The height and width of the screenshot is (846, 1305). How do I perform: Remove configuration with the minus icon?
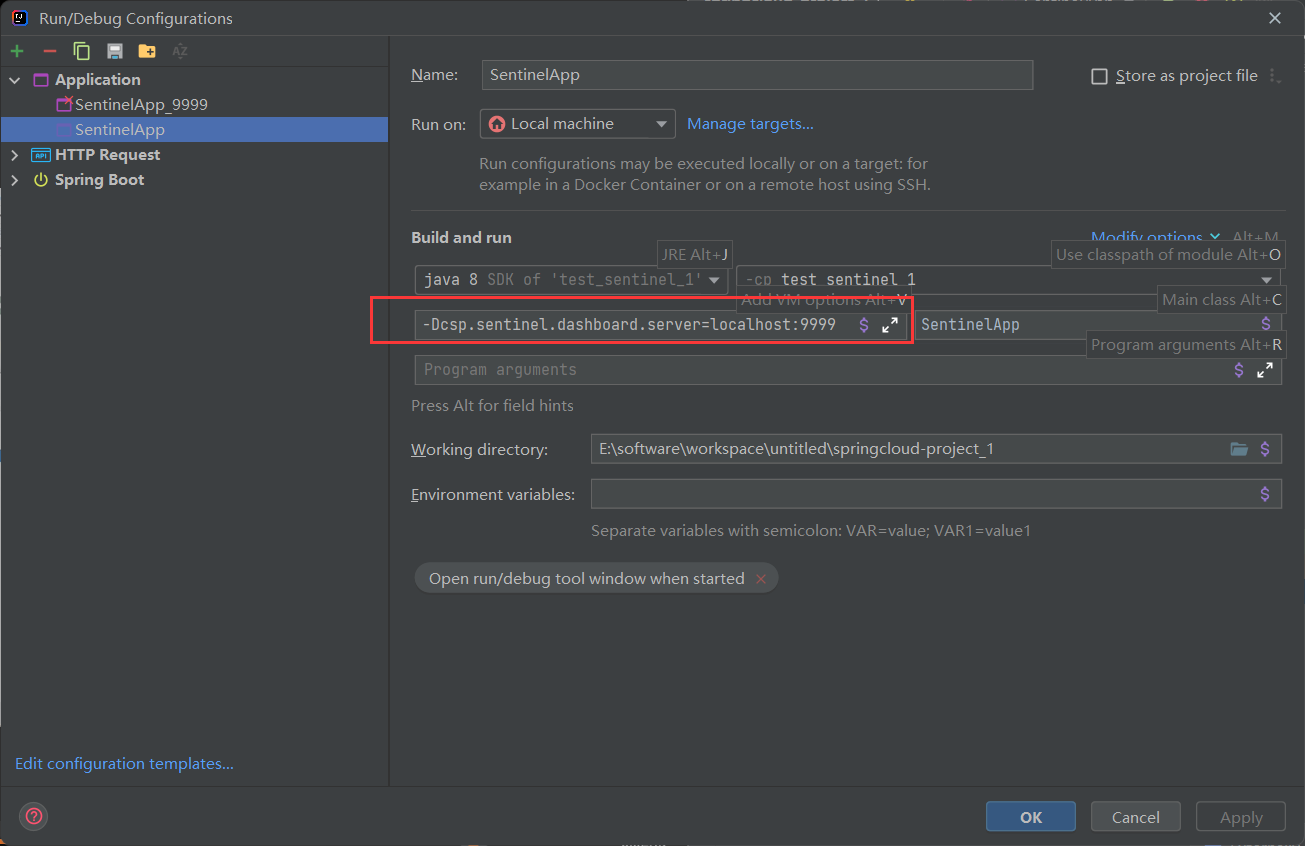(x=49, y=51)
